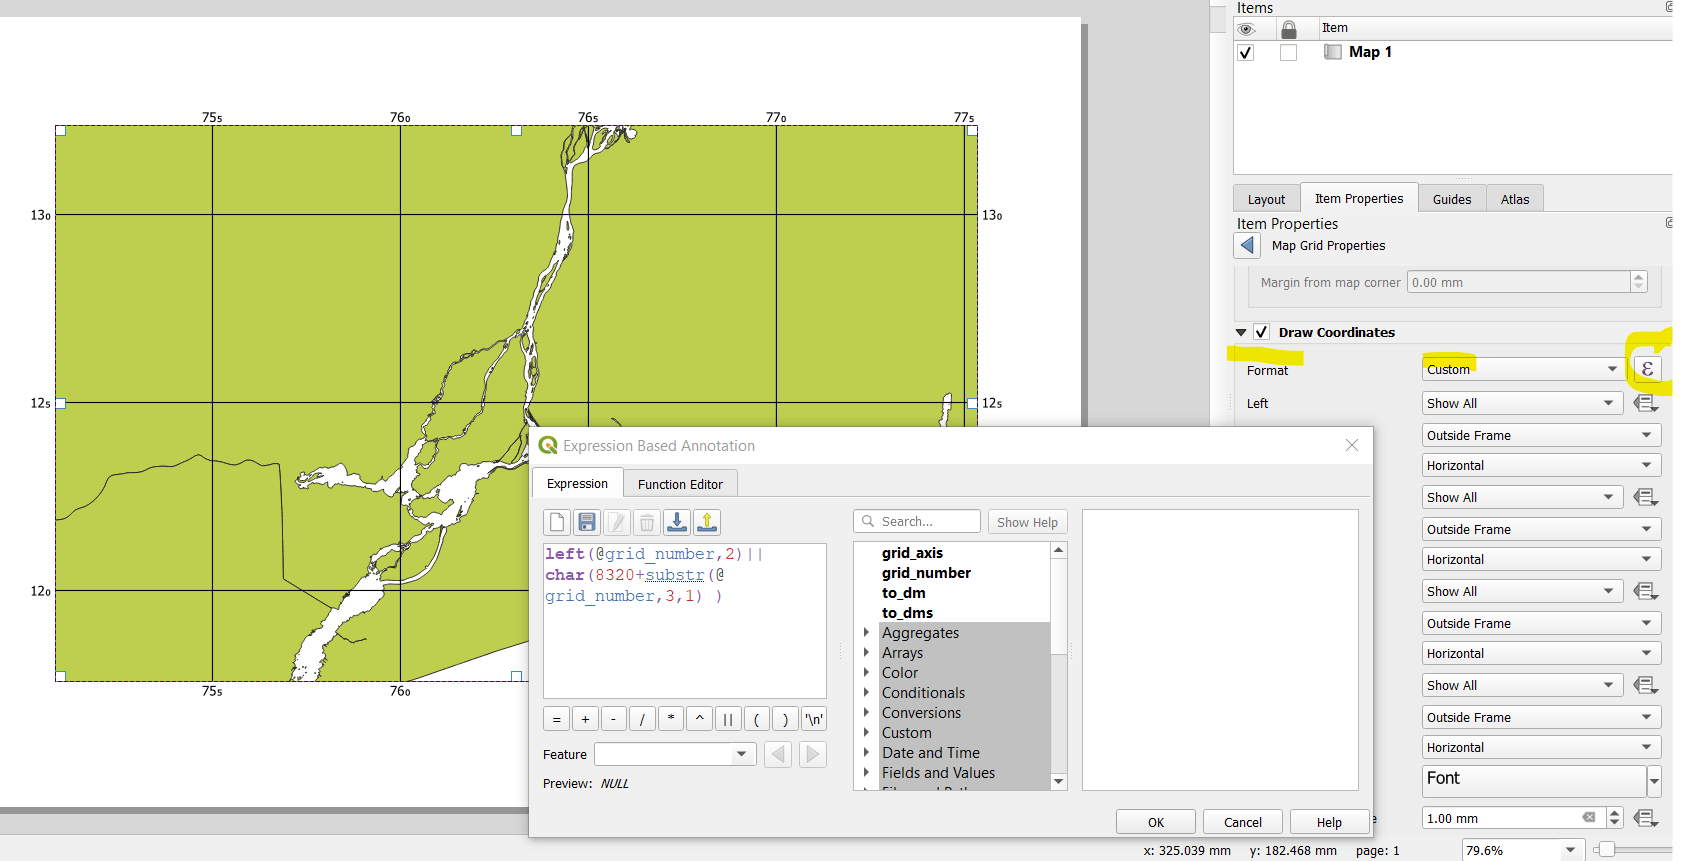Insert equals operator button
Image resolution: width=1696 pixels, height=861 pixels.
pyautogui.click(x=557, y=719)
